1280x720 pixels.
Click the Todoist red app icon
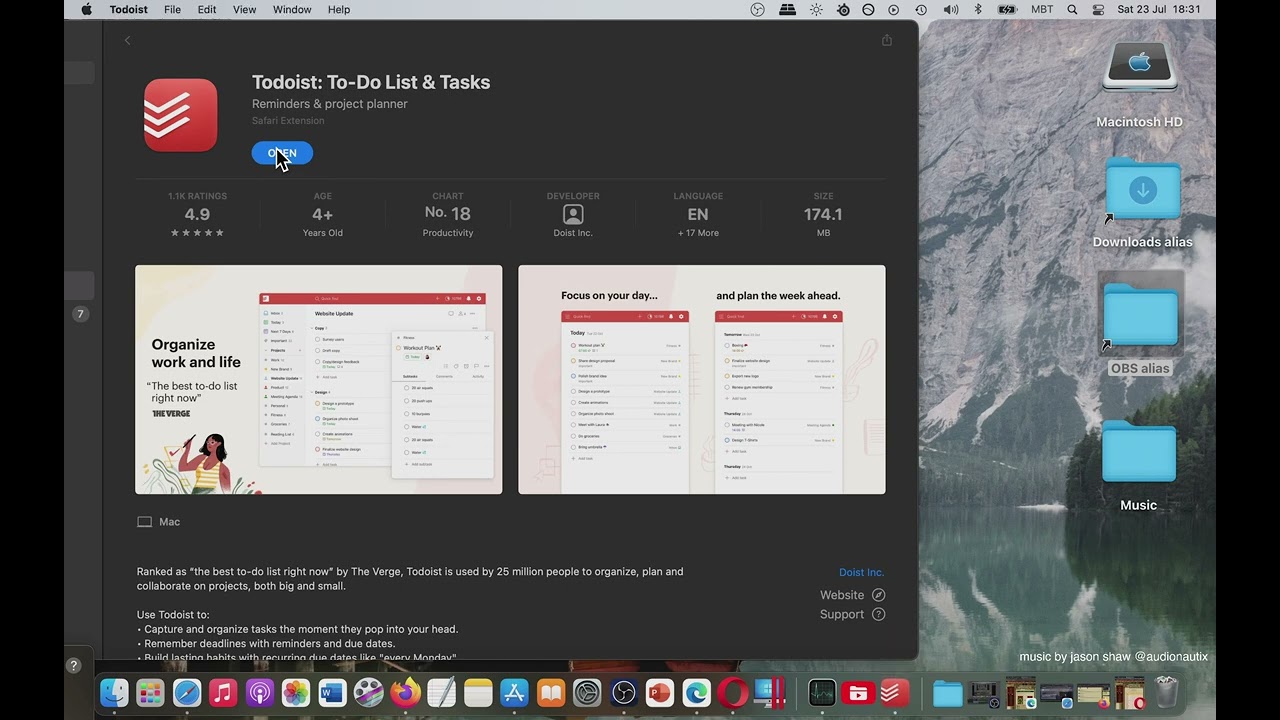tap(180, 115)
